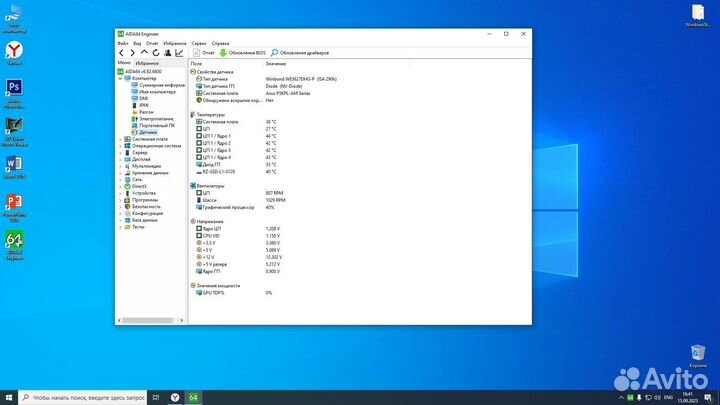Screen dimensions: 720x405
Task: Open the Файл menu
Action: click(123, 43)
